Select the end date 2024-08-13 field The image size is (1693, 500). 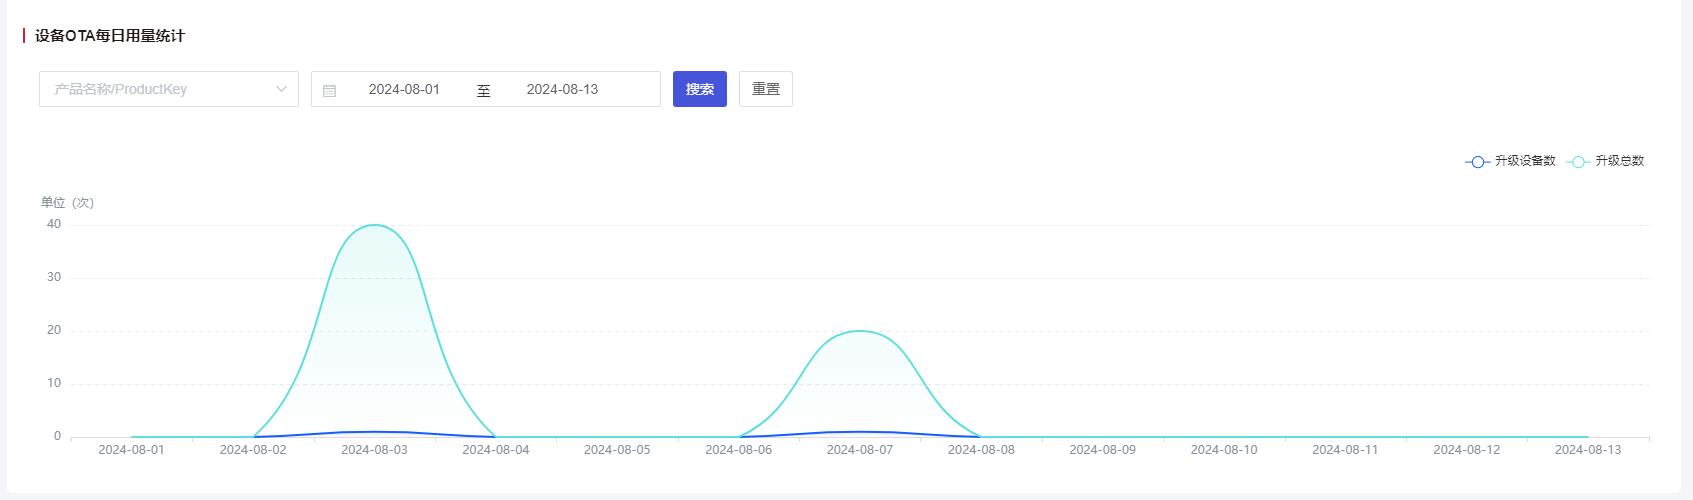[562, 89]
